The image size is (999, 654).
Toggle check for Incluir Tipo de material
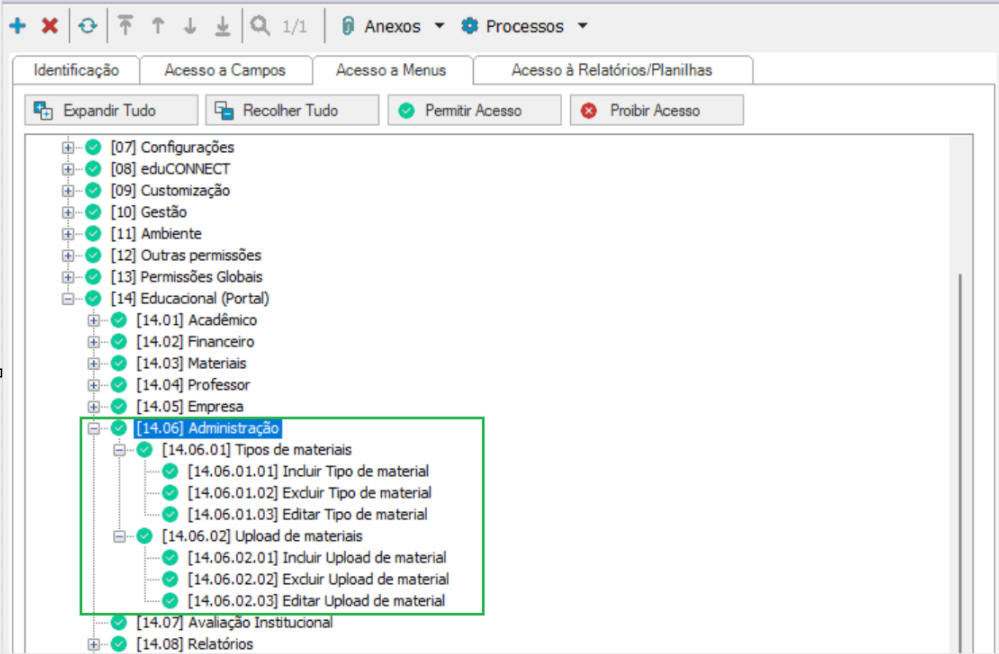tap(170, 471)
